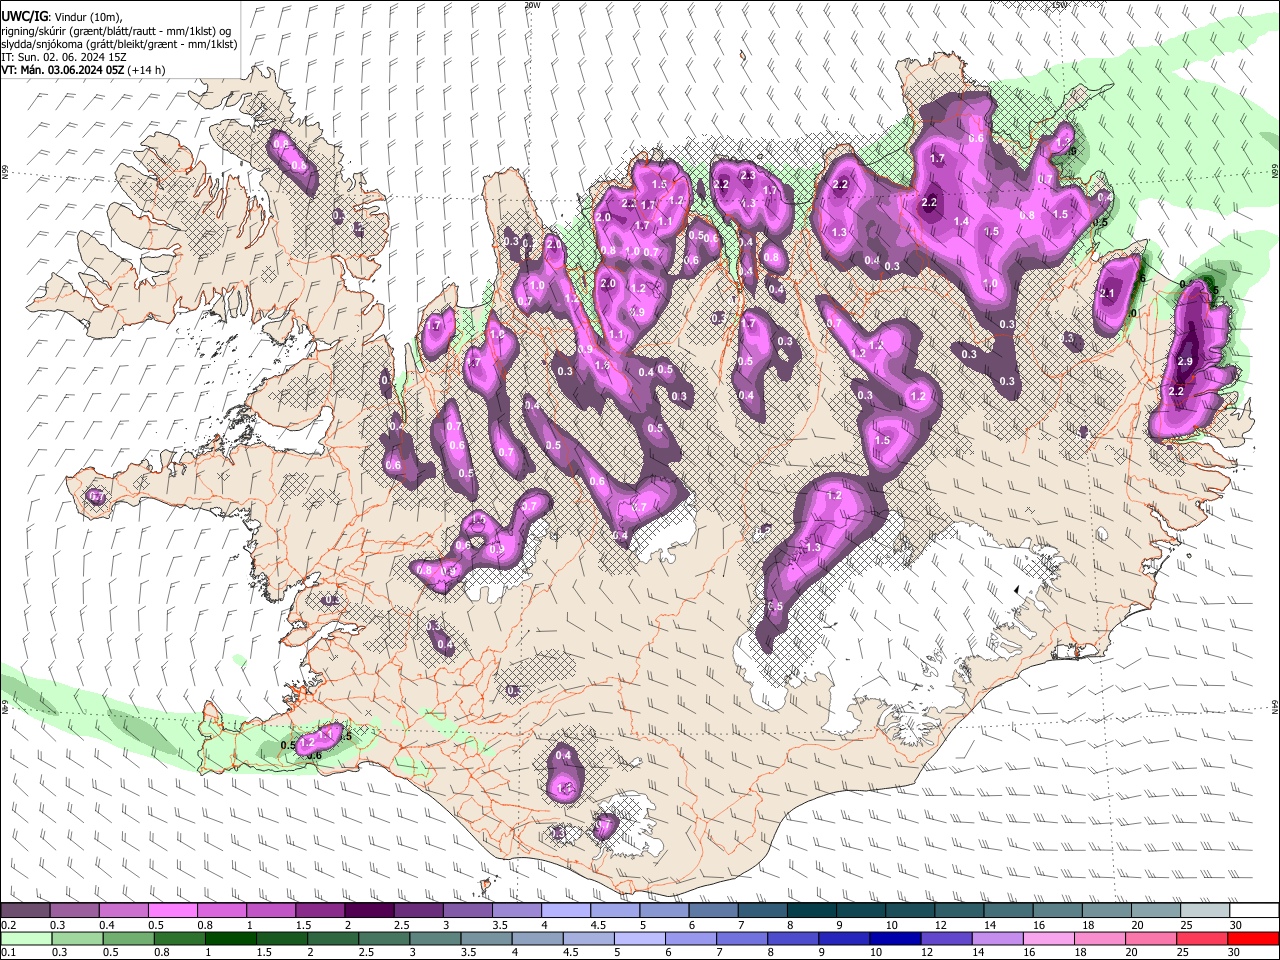Click the "2.9" snowfall value on the map
Screen dimensions: 1280x960
click(1186, 361)
